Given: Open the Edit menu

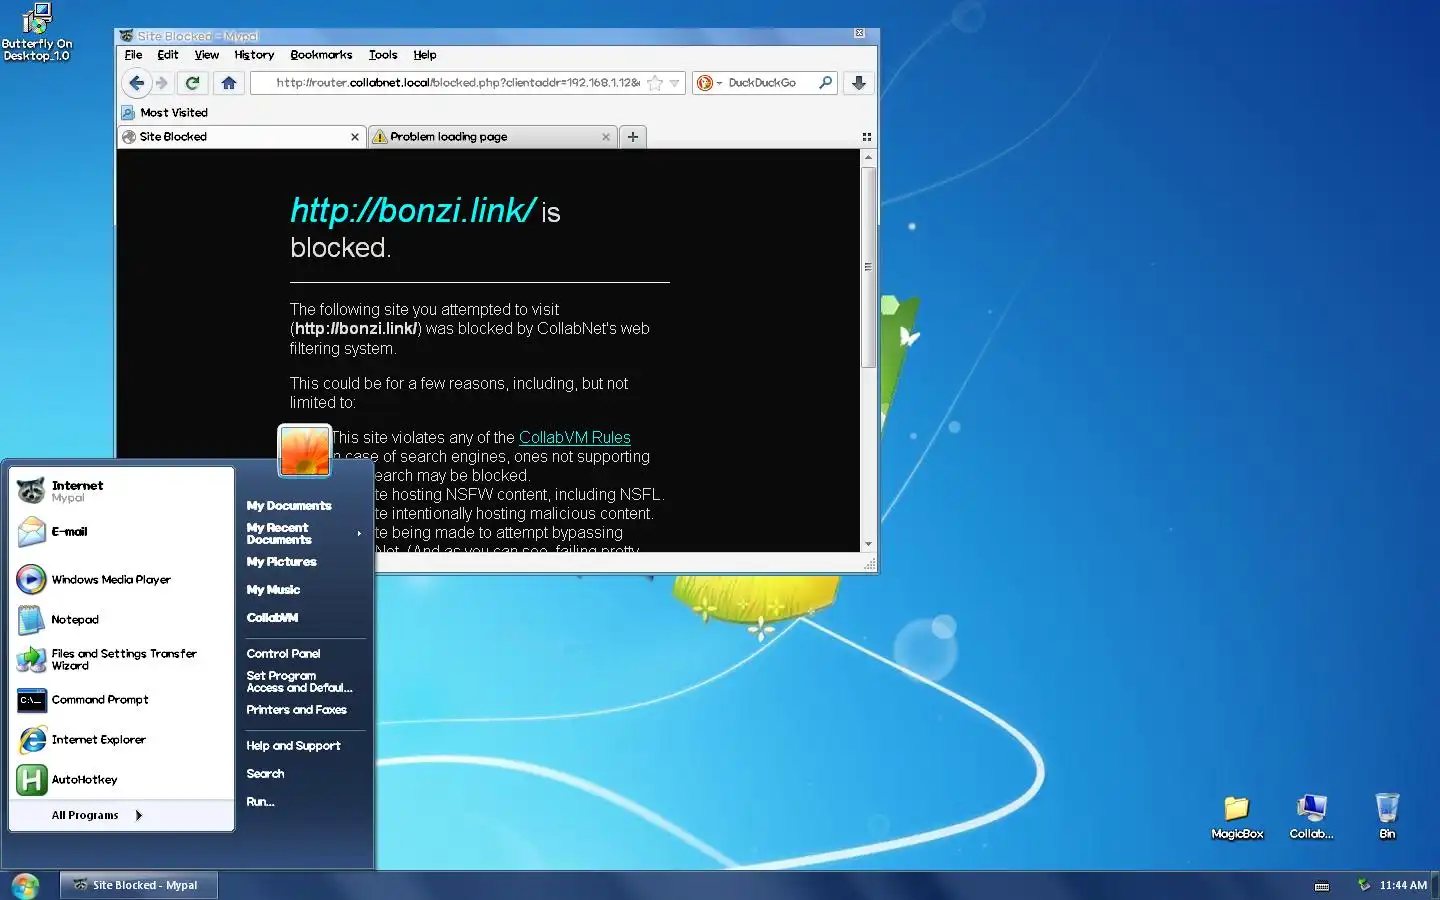Looking at the screenshot, I should 168,55.
